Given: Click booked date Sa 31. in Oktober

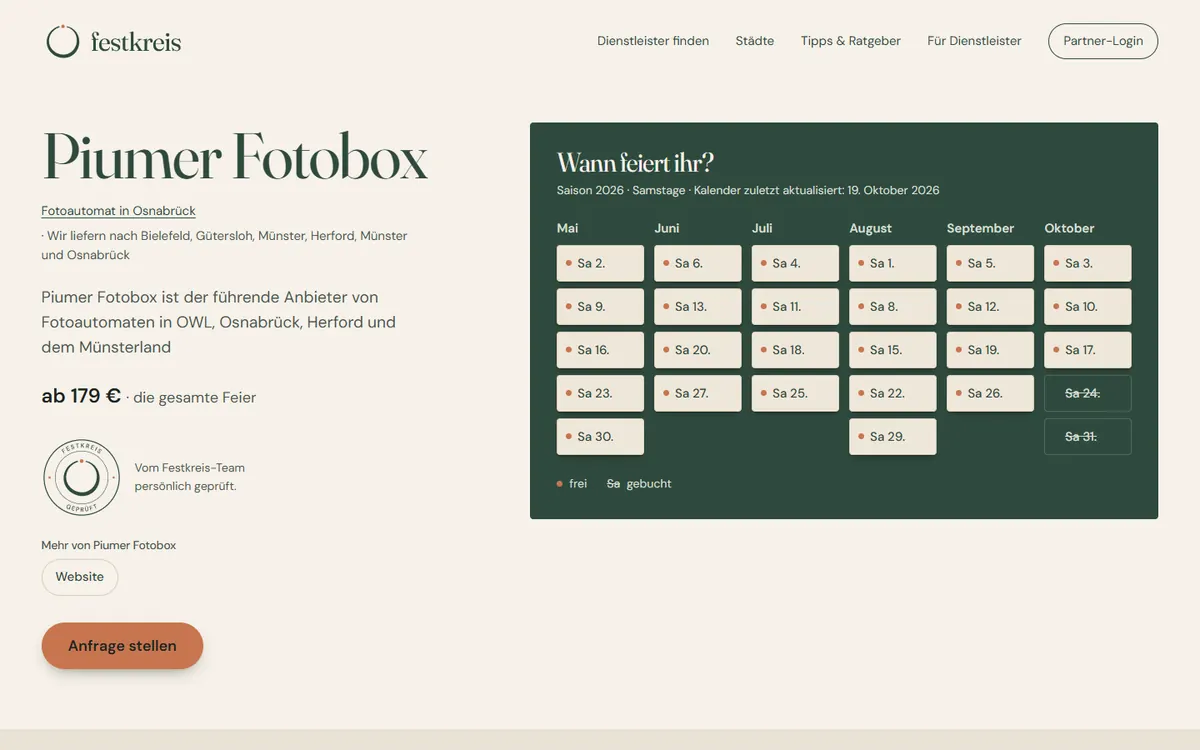Looking at the screenshot, I should click(1088, 437).
